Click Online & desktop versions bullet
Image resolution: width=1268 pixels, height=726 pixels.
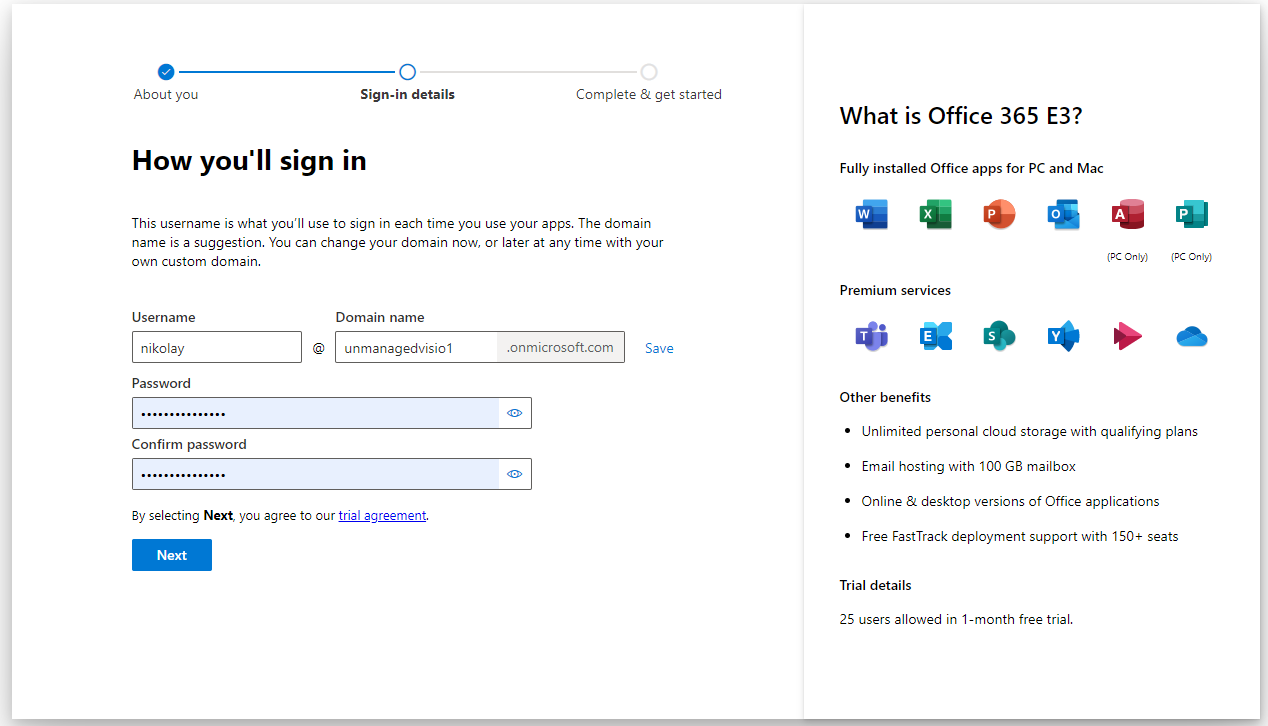pos(1011,501)
